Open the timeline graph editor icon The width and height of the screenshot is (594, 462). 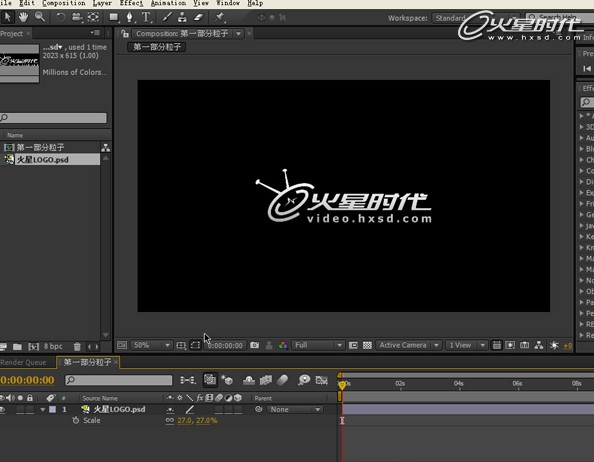(x=322, y=379)
